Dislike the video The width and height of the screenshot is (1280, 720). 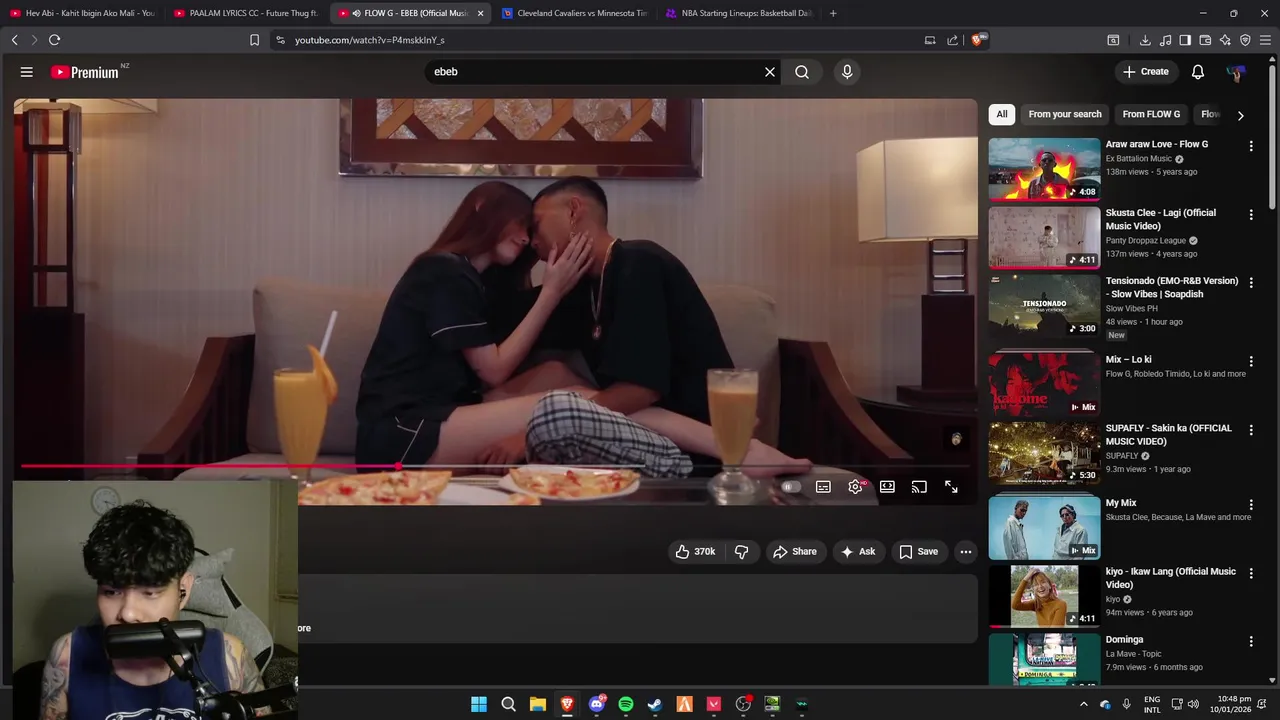point(742,552)
